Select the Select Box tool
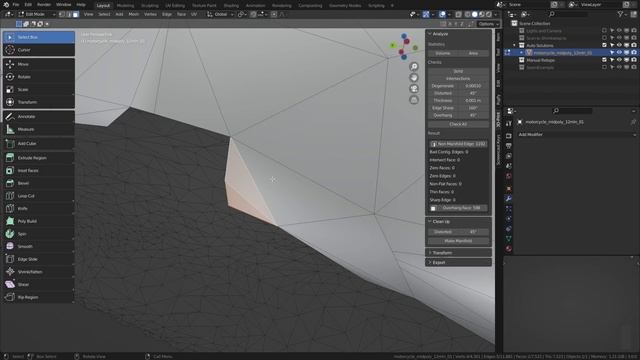The width and height of the screenshot is (640, 360). point(39,37)
